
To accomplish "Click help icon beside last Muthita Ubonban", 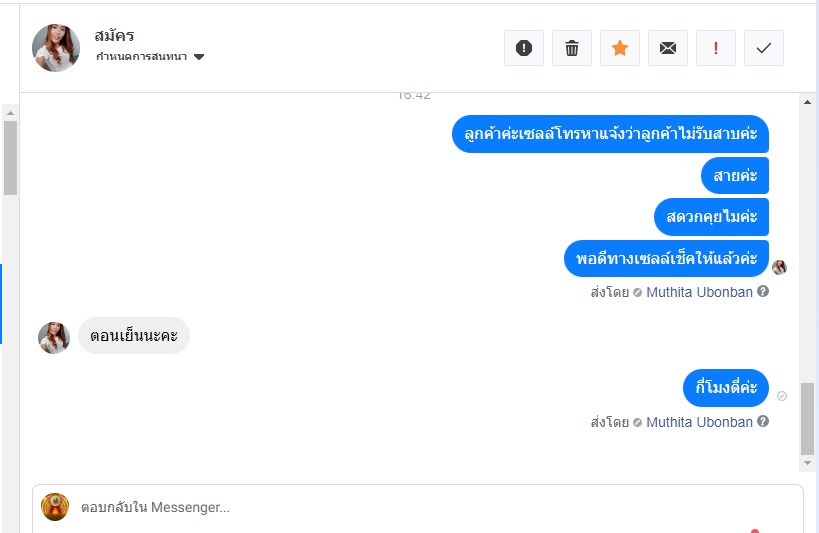I will click(x=763, y=421).
